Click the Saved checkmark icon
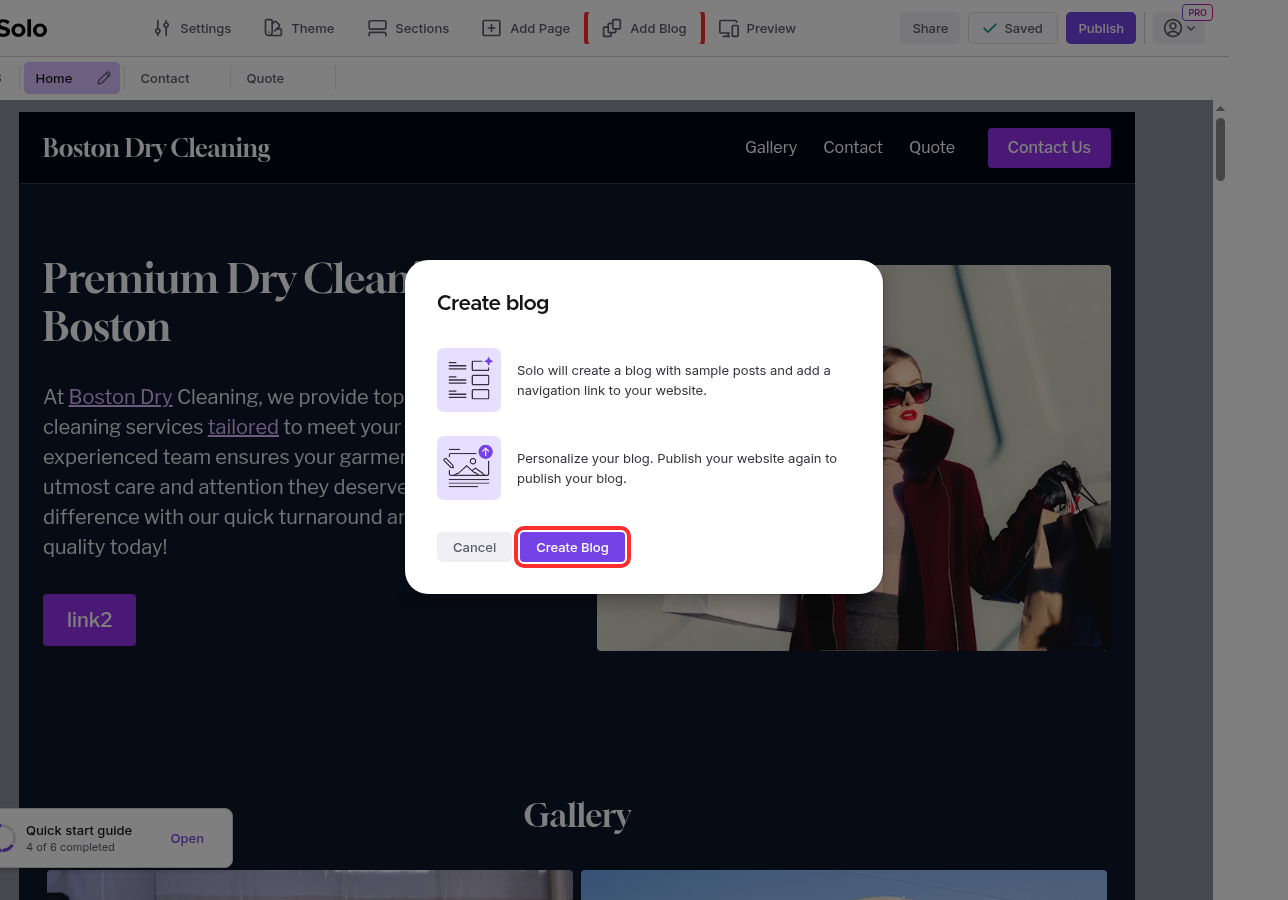The height and width of the screenshot is (900, 1288). tap(989, 28)
